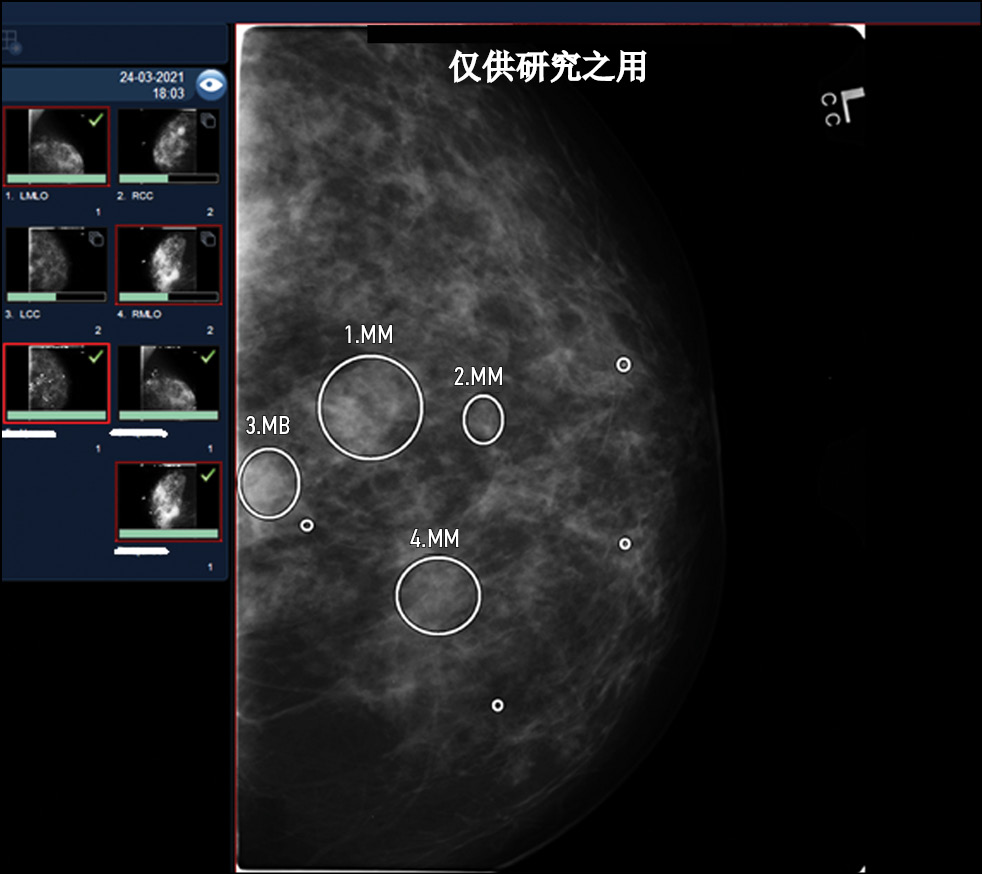
Task: Click the stack icon on RMLO thumbnail
Action: [208, 238]
